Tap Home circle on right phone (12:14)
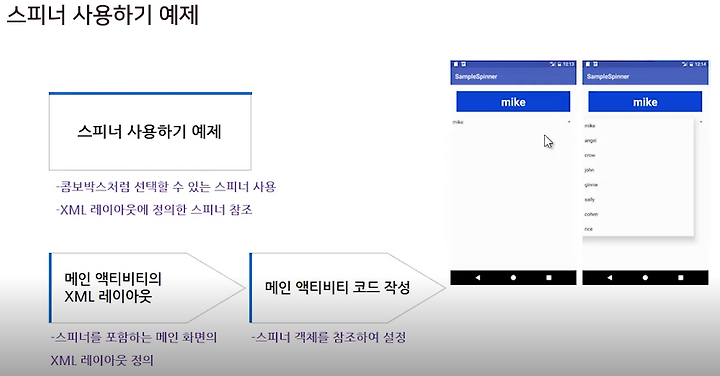 coord(645,278)
